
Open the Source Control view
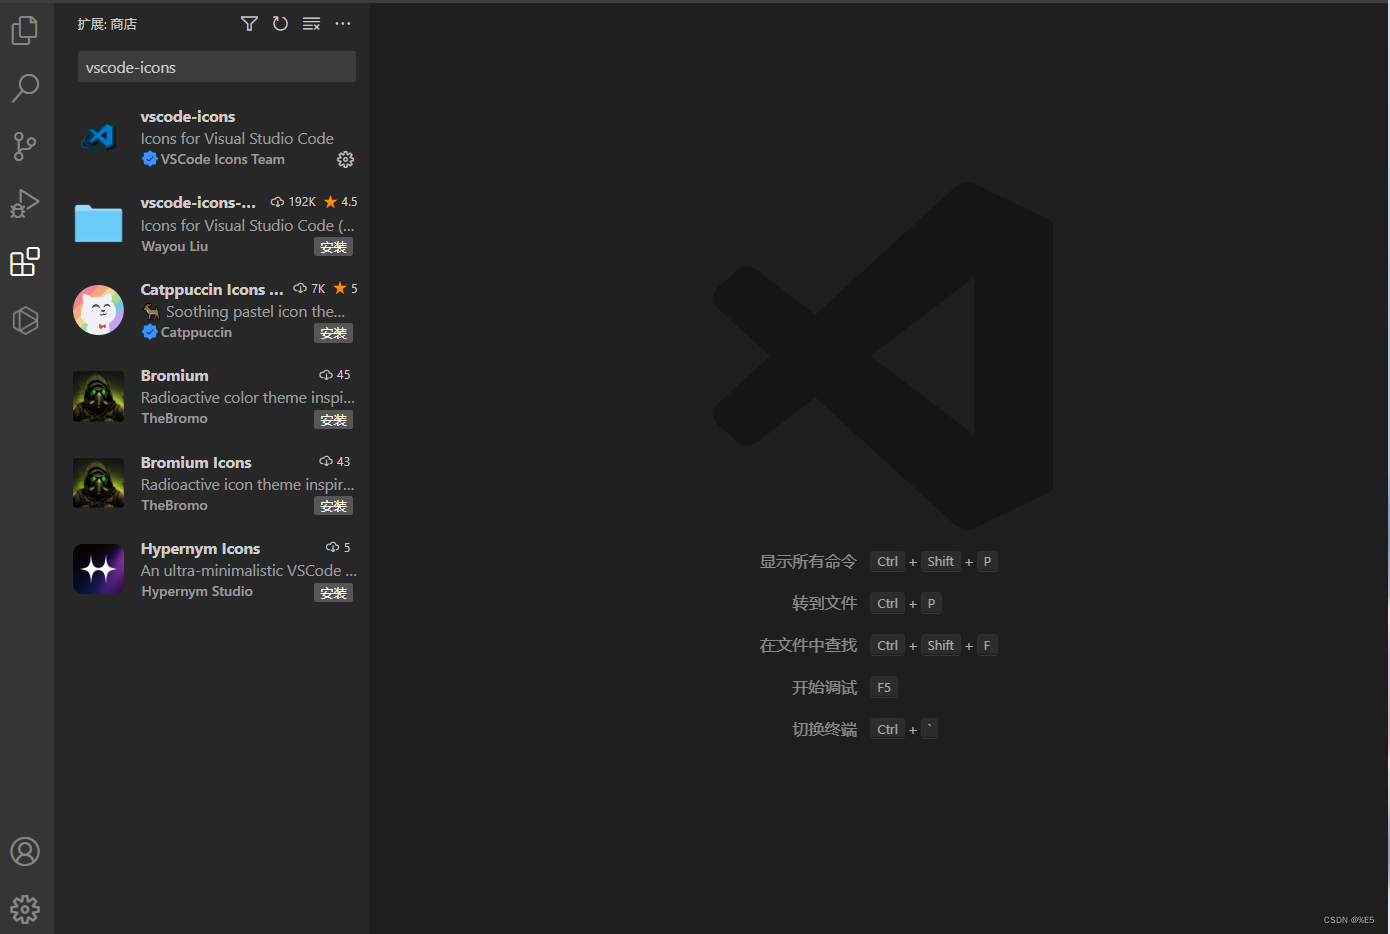coord(25,146)
